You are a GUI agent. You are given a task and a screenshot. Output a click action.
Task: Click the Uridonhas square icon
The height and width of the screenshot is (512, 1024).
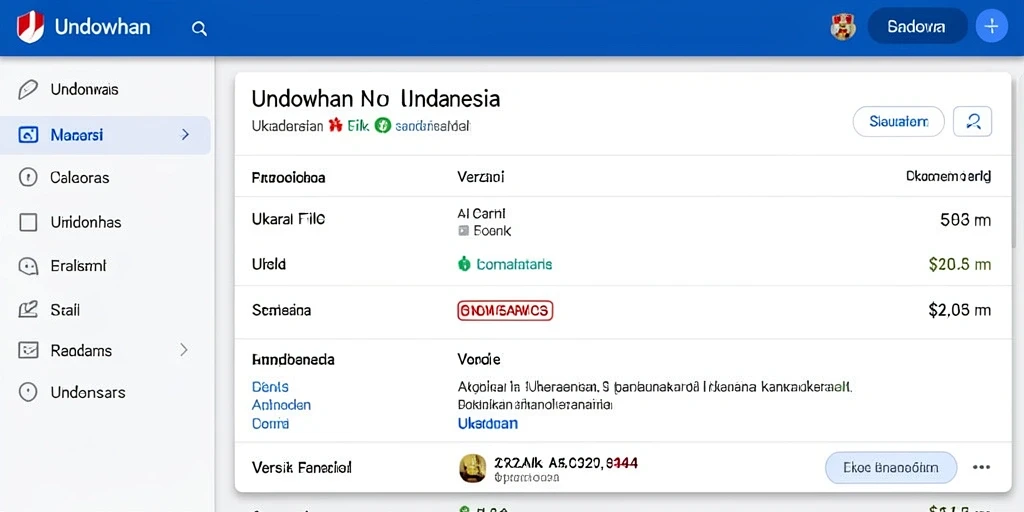click(x=28, y=222)
